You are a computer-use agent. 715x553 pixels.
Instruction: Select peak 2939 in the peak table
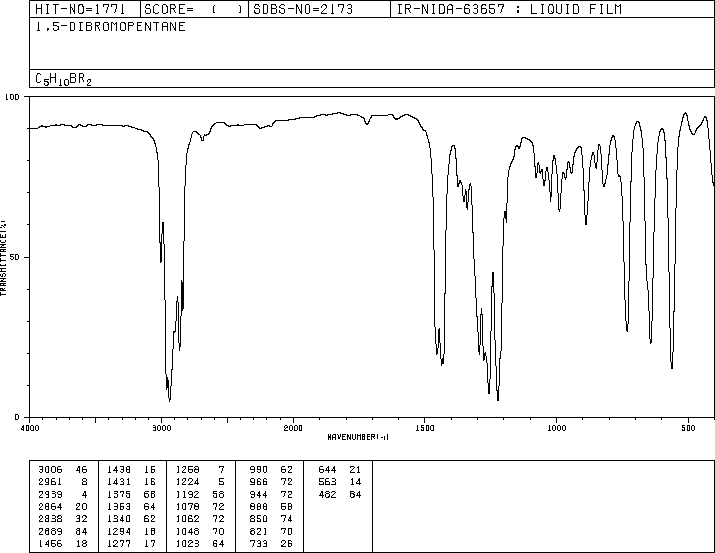[x=50, y=494]
